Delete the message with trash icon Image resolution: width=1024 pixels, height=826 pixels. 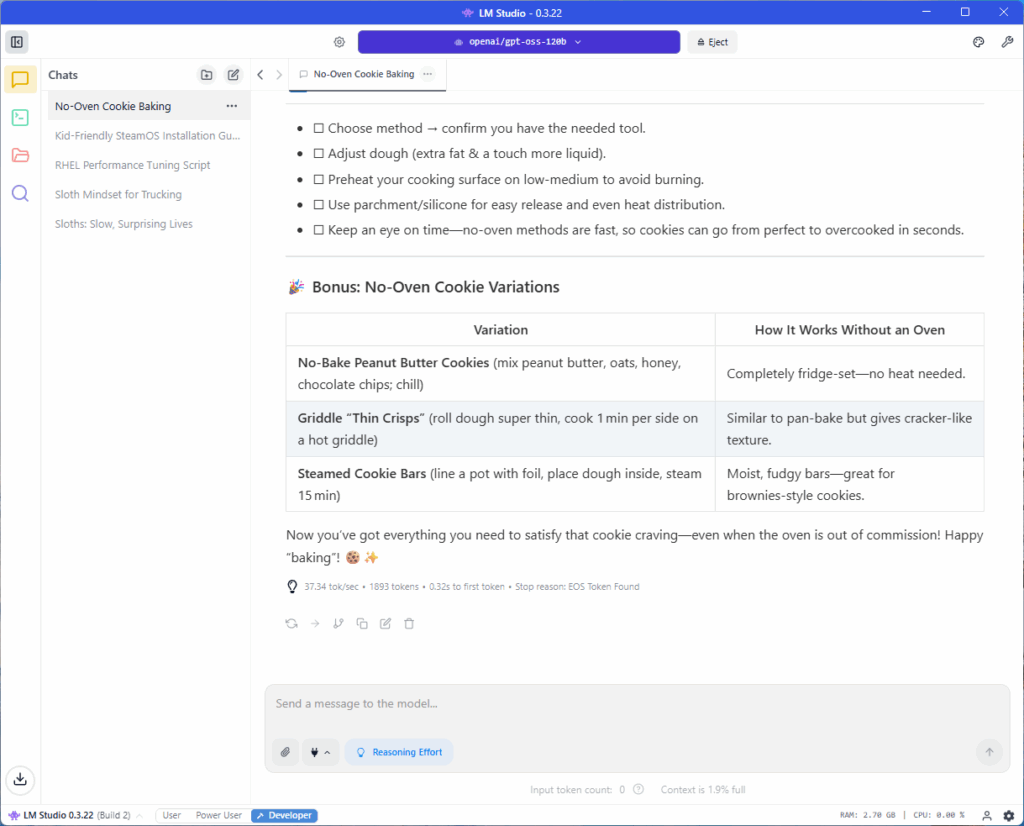point(409,623)
